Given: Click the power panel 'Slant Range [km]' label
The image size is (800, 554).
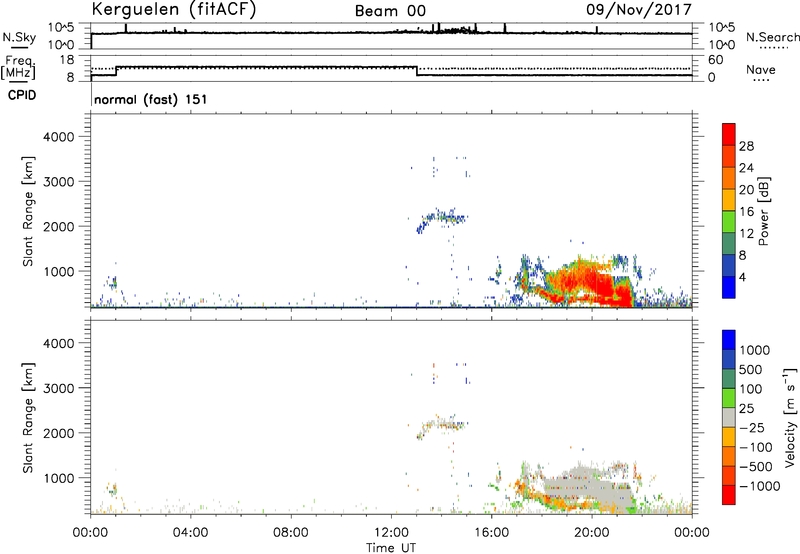Looking at the screenshot, I should coord(28,211).
